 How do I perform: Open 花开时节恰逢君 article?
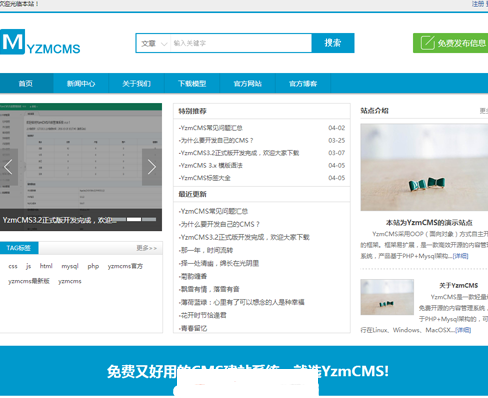point(202,315)
